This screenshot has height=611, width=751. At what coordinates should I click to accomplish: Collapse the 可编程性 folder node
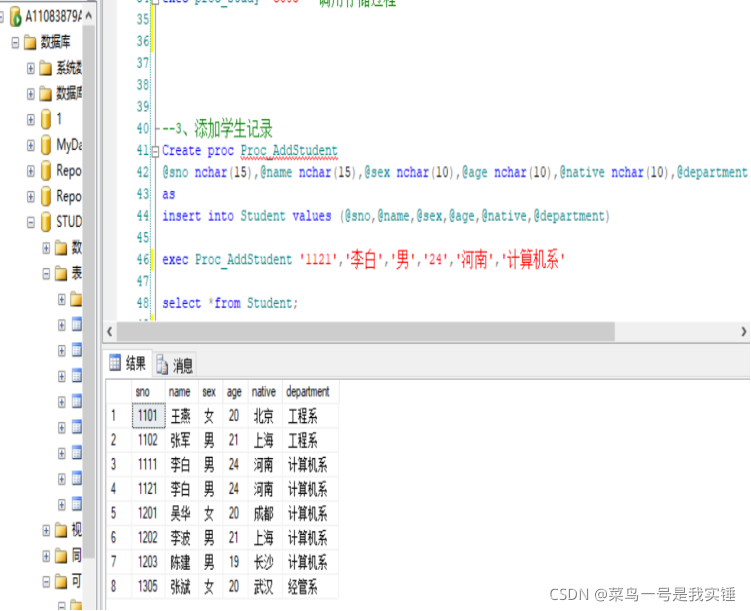46,582
